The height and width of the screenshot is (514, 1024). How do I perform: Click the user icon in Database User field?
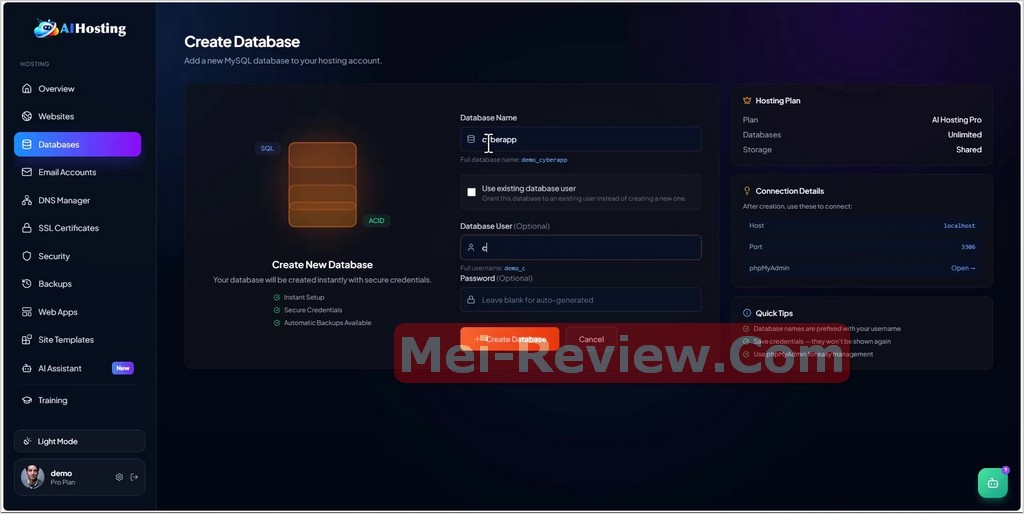point(471,248)
